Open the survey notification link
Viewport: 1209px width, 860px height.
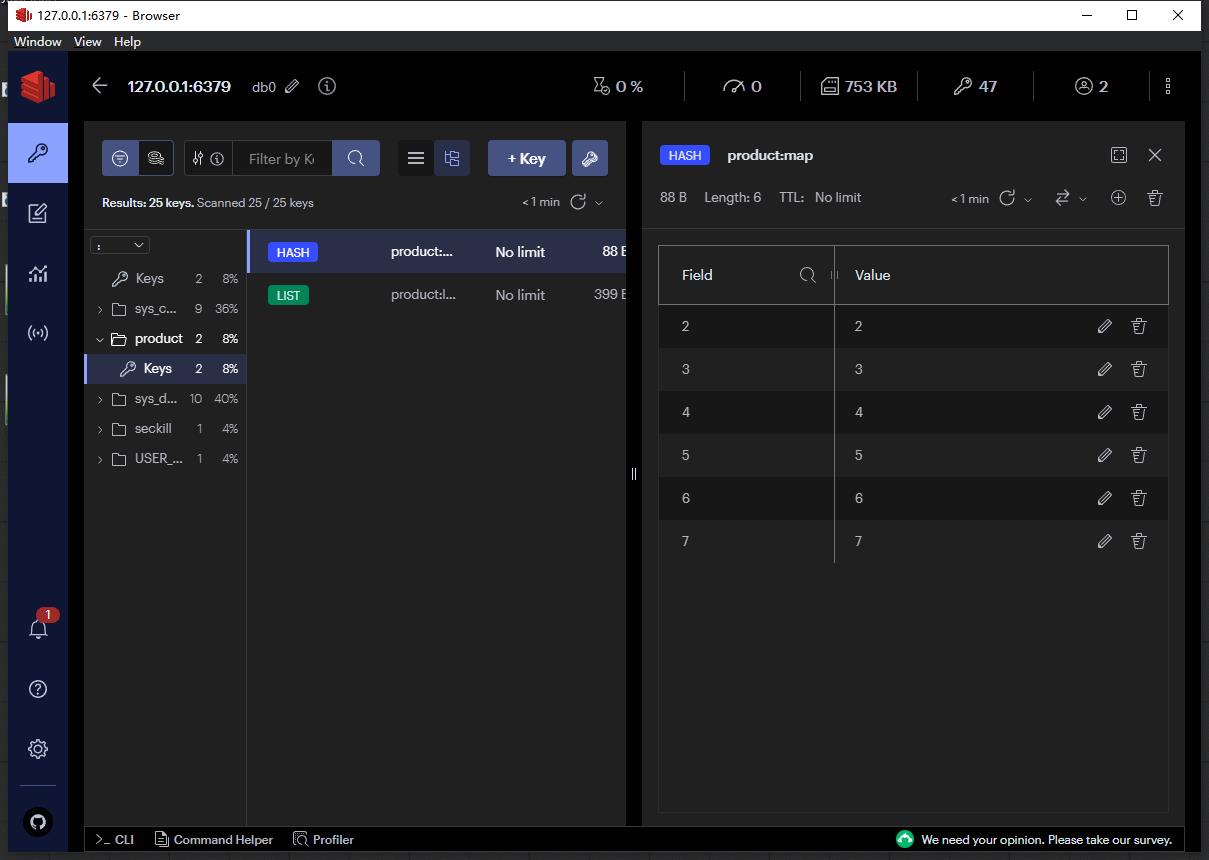(1034, 840)
